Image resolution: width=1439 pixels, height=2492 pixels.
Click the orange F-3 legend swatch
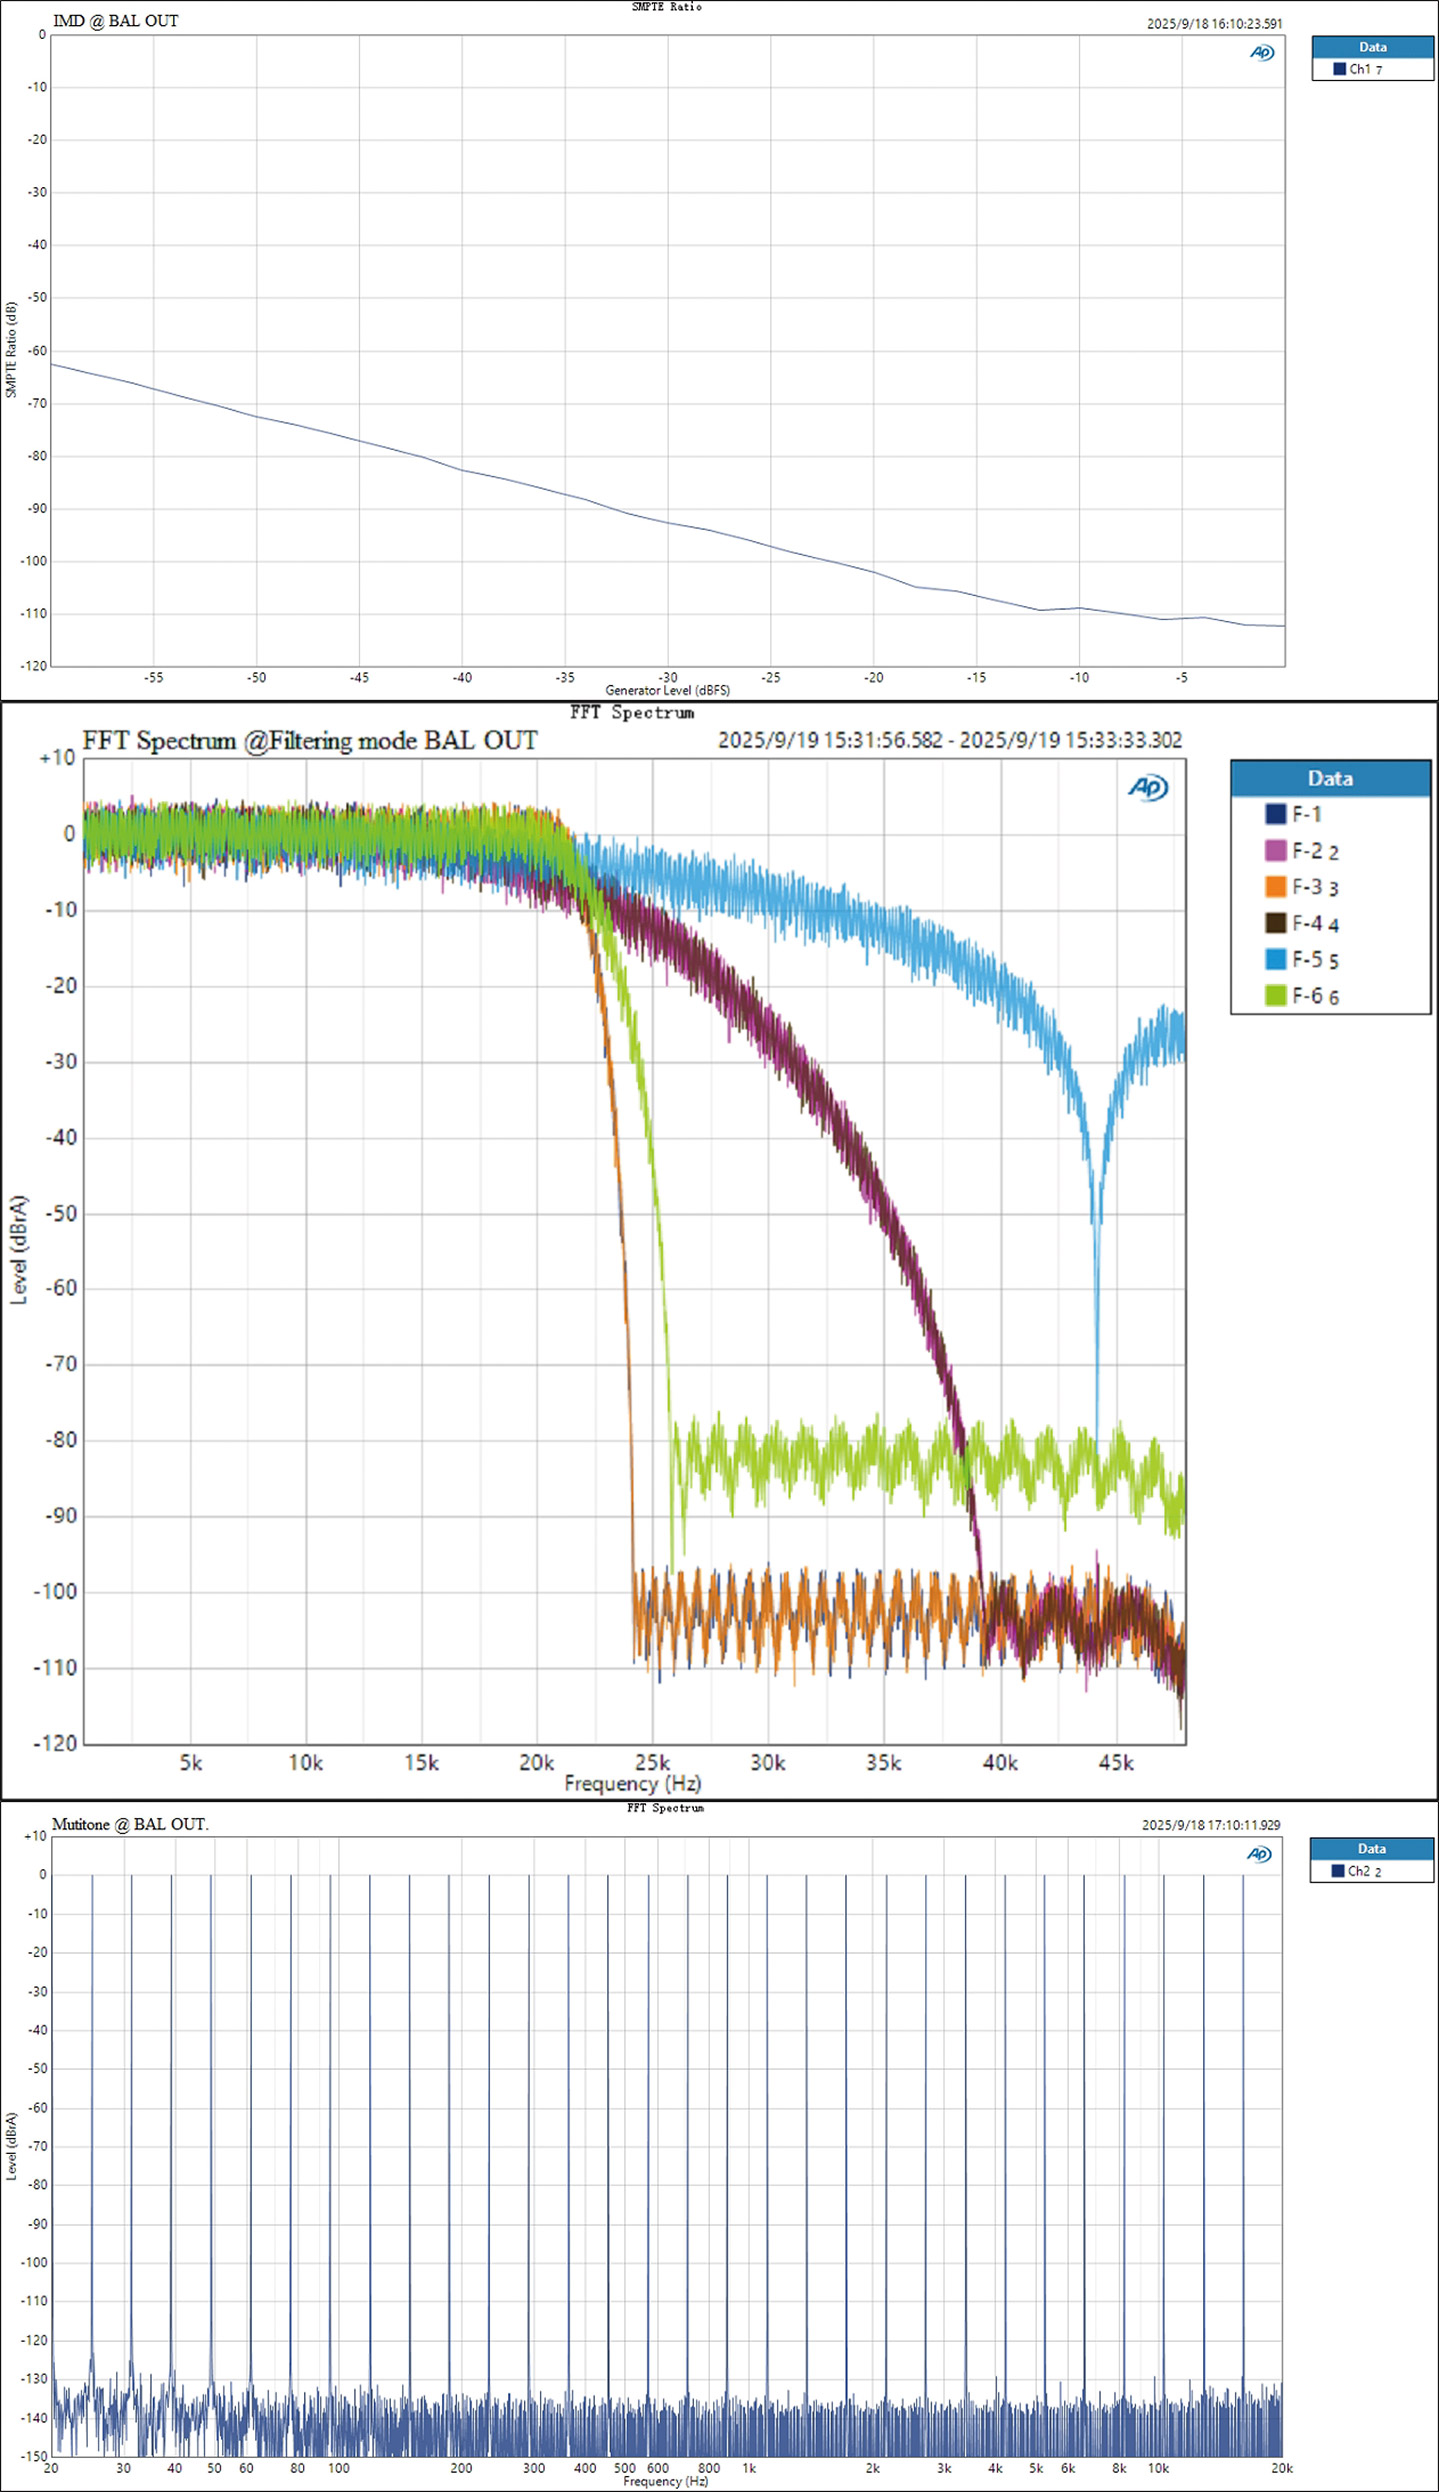(x=1275, y=887)
